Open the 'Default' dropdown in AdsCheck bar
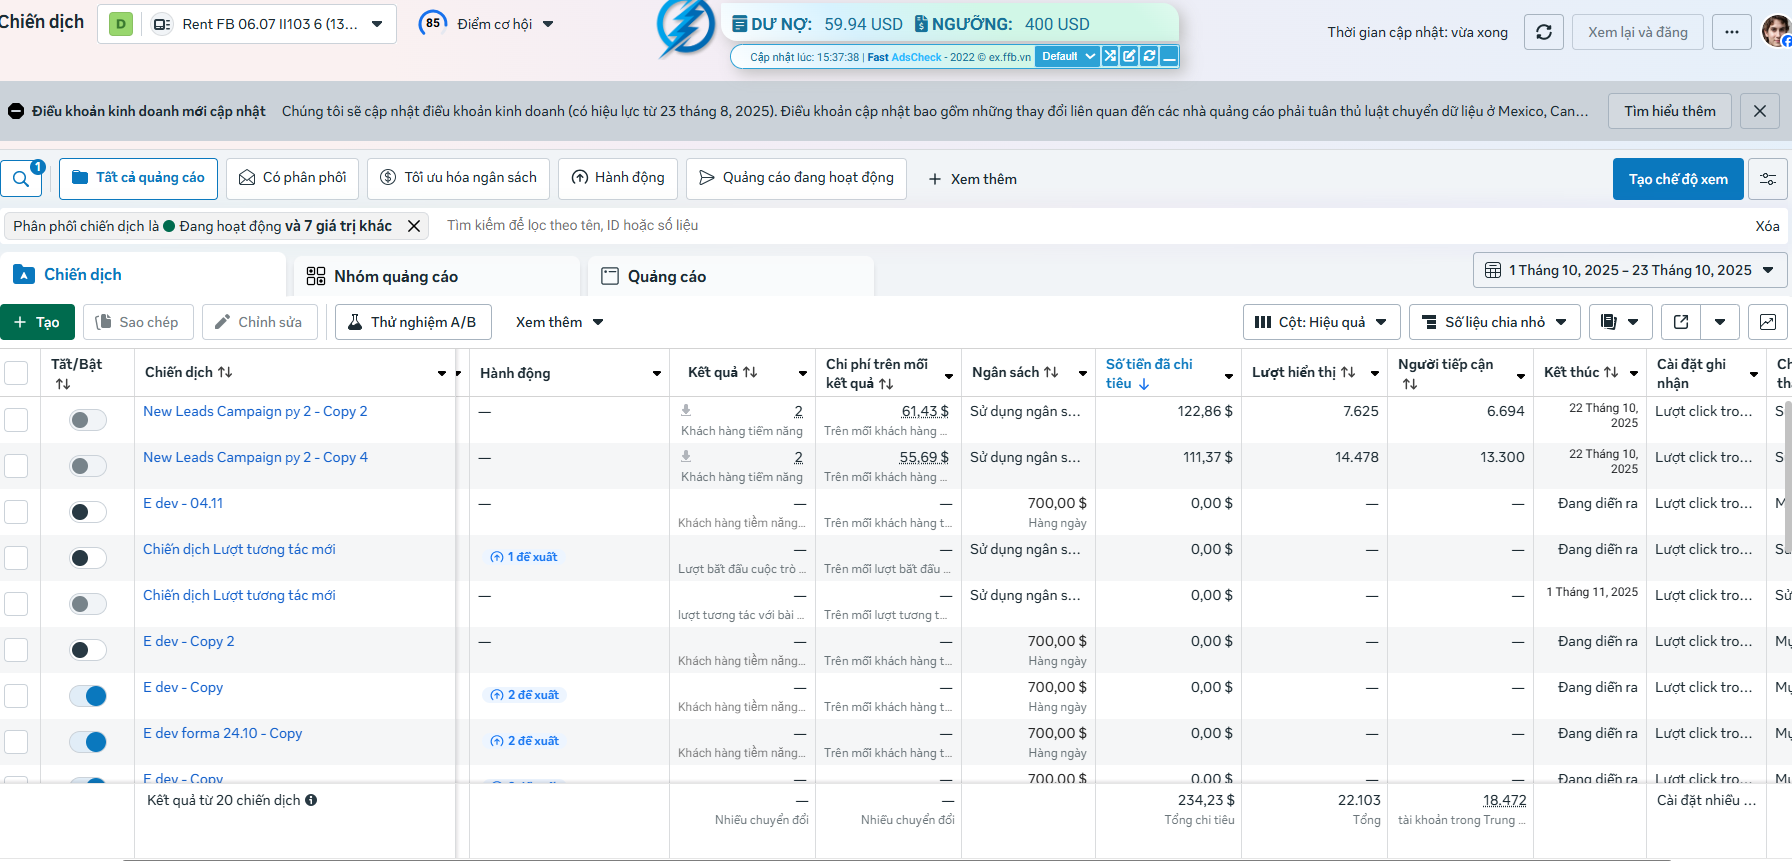Screen dimensions: 1792x861 (1067, 56)
